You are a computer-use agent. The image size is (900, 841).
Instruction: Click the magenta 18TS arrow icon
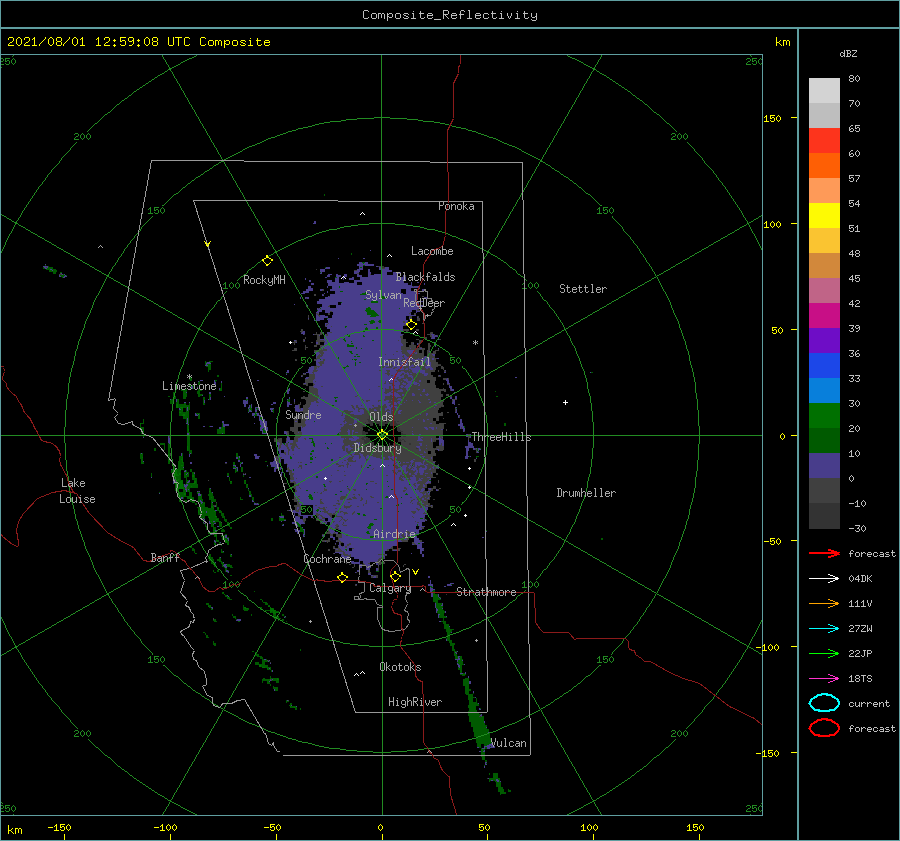point(824,679)
